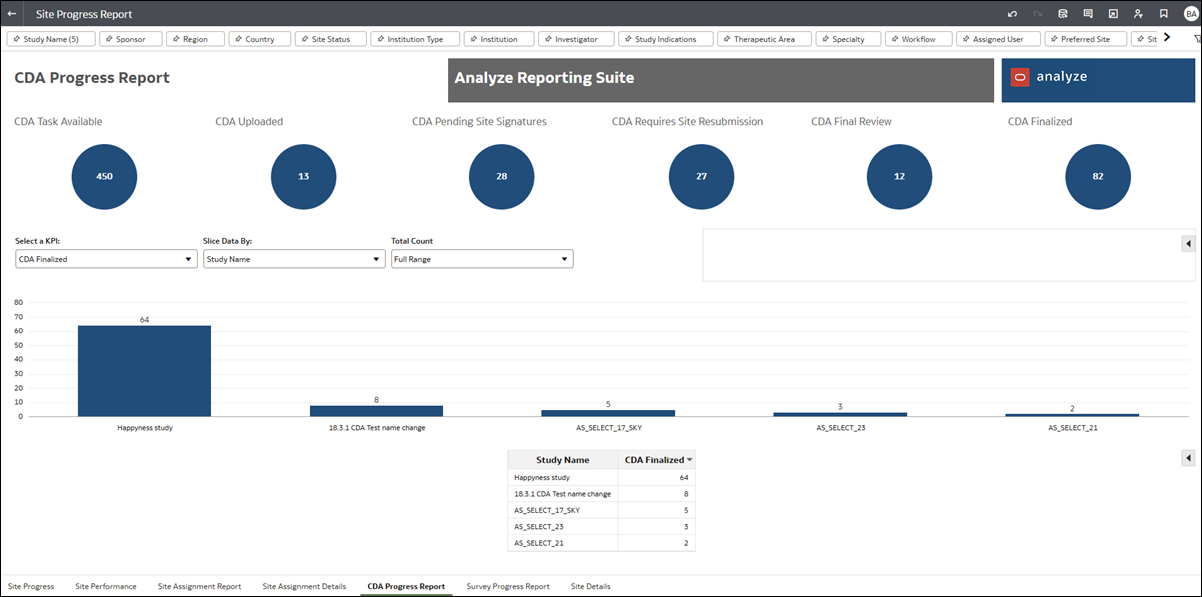Click the bookmark icon in the header
Image resolution: width=1202 pixels, height=597 pixels.
[x=1164, y=14]
